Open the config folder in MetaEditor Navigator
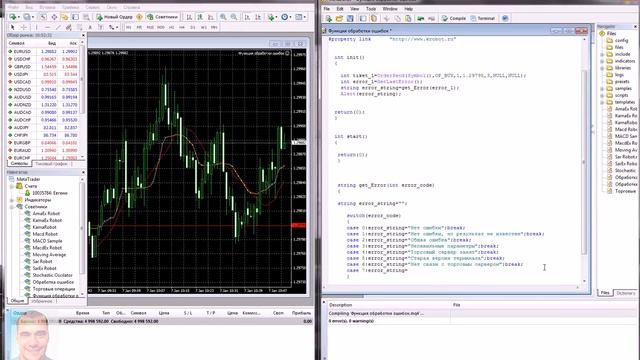The height and width of the screenshot is (360, 640). point(617,40)
